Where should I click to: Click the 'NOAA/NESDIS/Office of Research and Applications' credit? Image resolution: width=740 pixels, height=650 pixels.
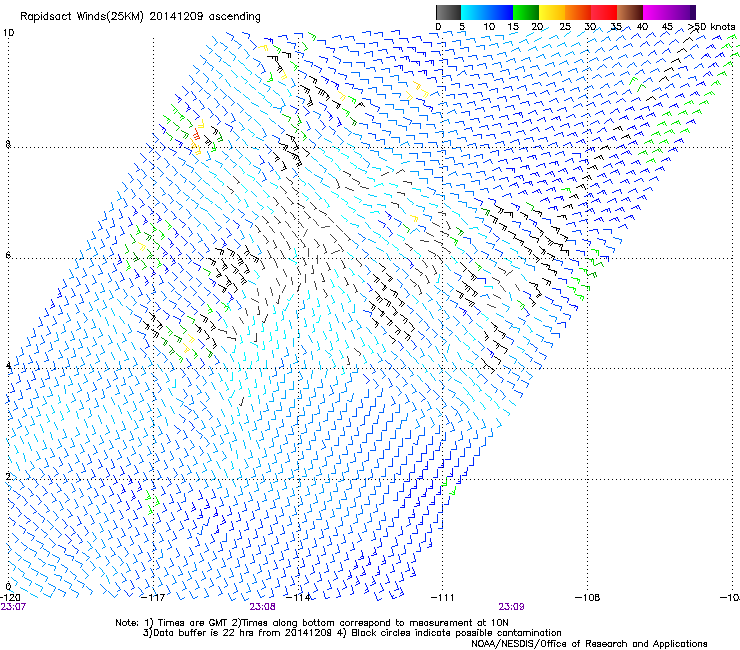[589, 644]
